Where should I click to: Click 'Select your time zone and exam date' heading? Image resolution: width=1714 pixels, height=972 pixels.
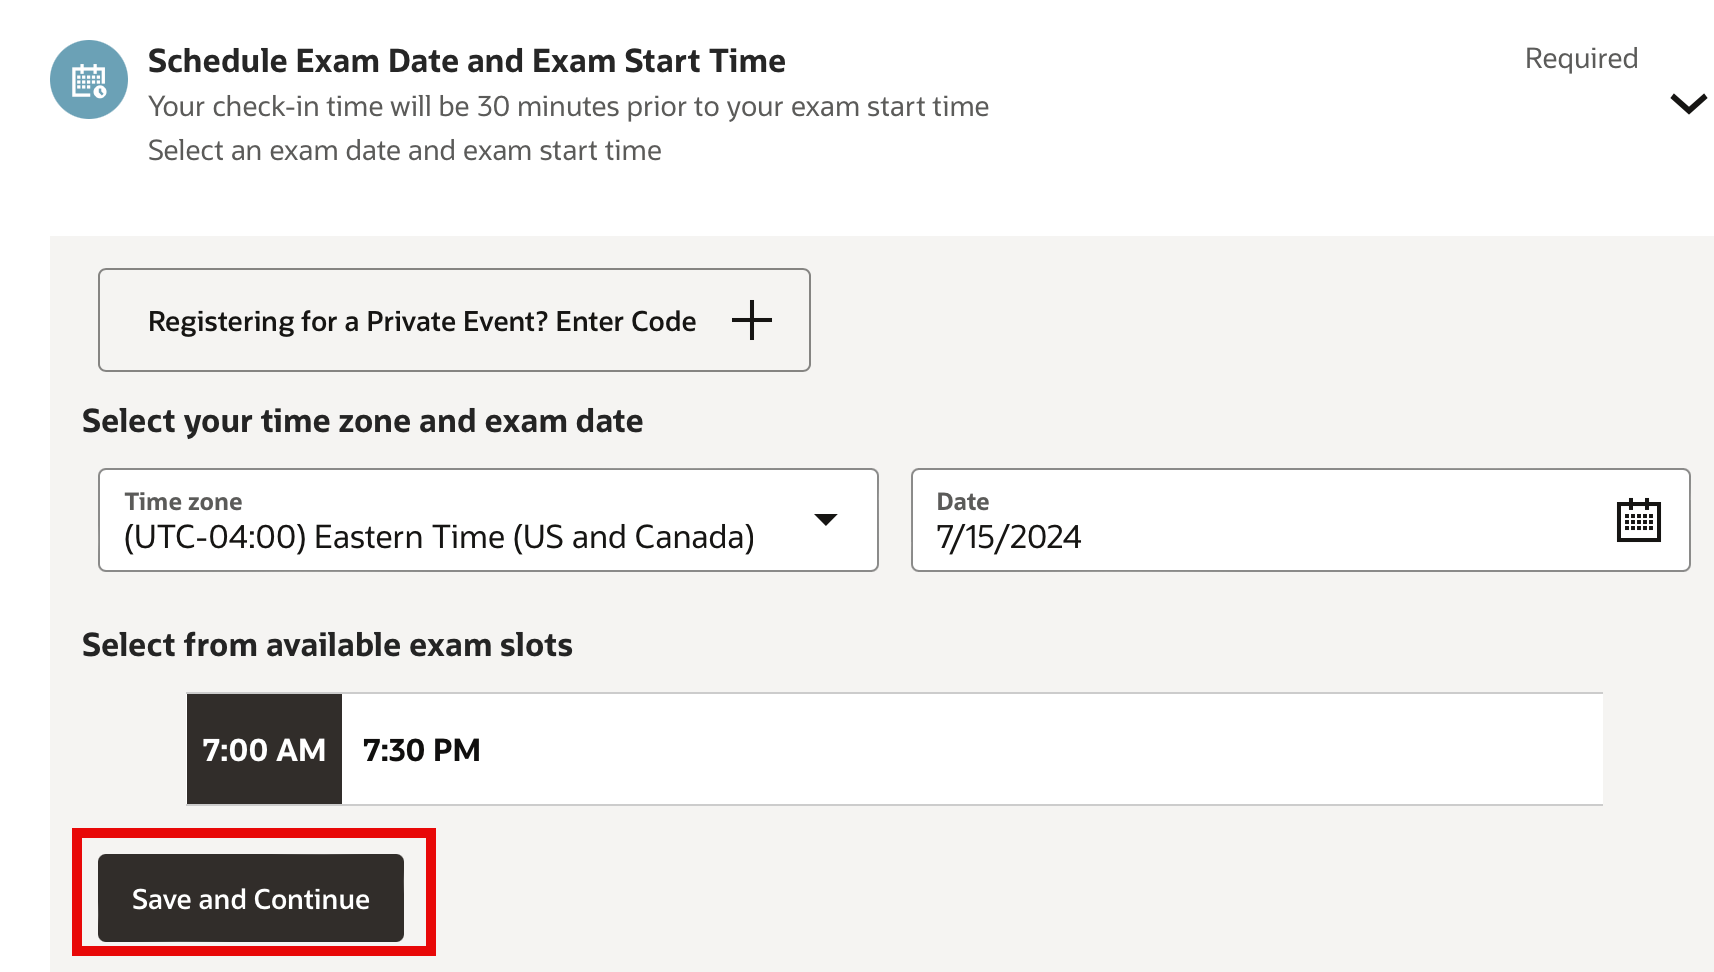362,421
